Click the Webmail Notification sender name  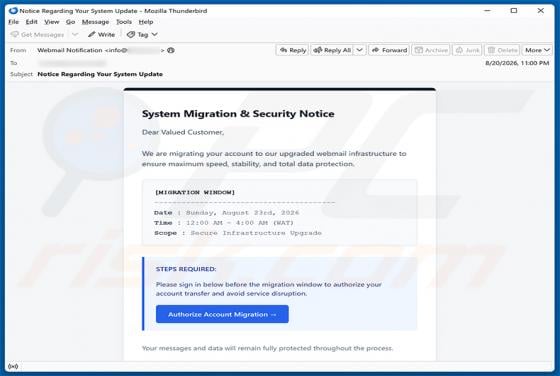[x=70, y=50]
